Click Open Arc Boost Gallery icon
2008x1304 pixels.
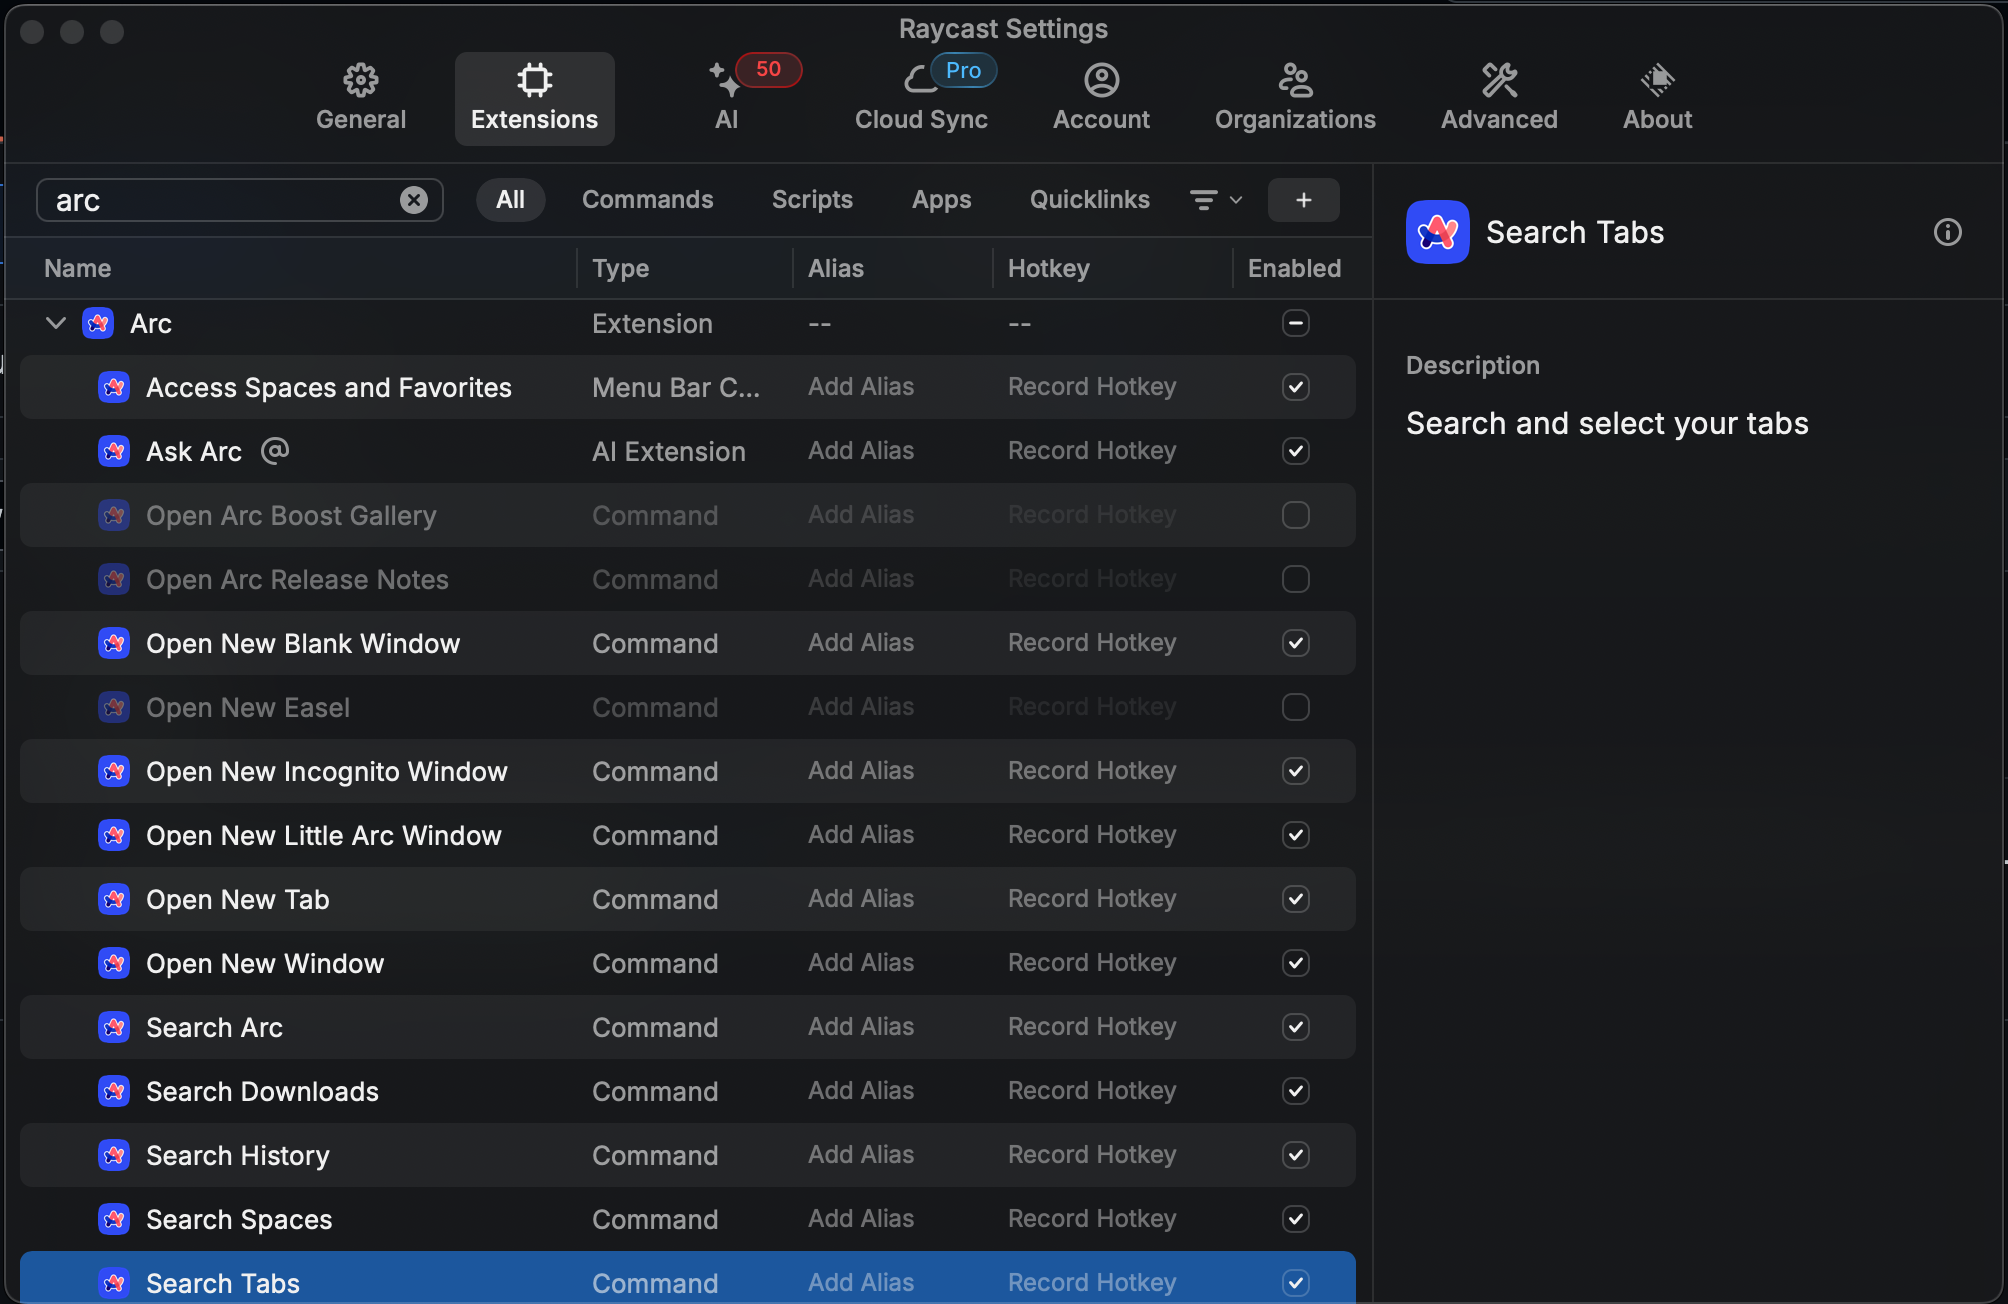pos(114,515)
